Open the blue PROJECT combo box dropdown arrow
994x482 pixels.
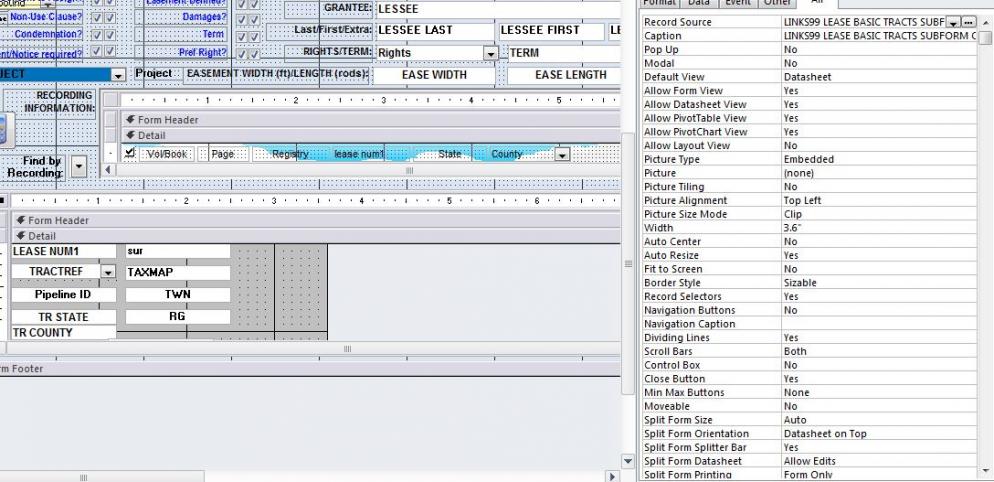tap(119, 75)
